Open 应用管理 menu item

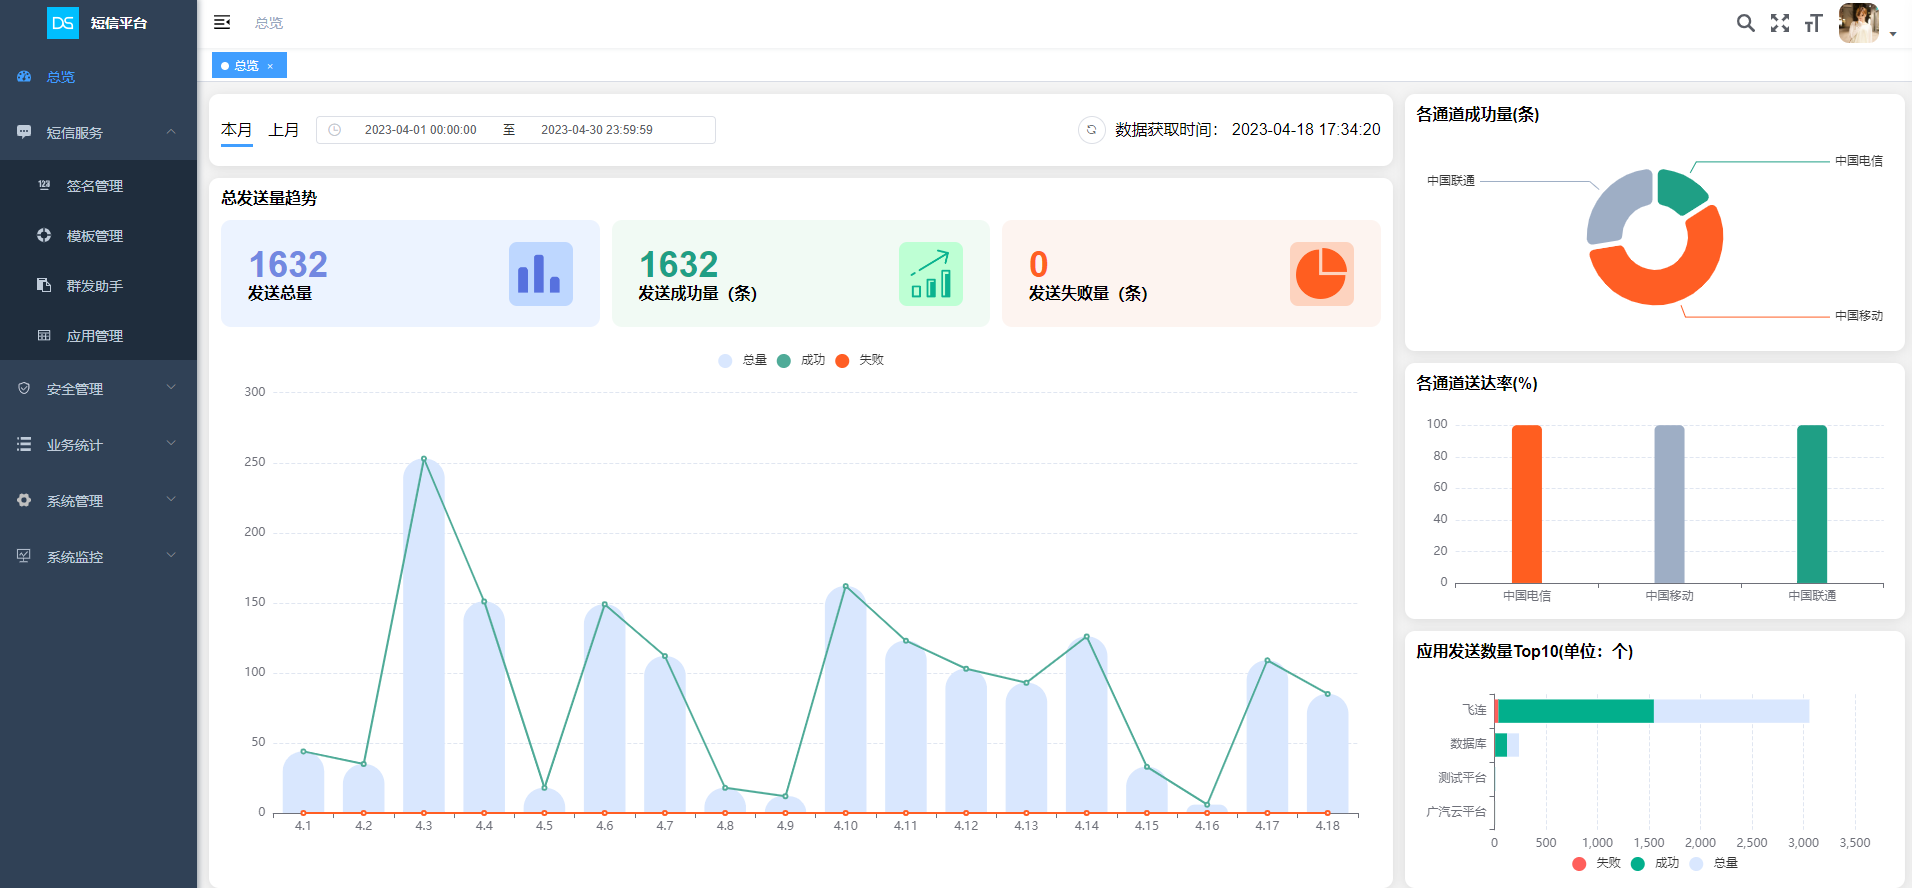pyautogui.click(x=98, y=335)
